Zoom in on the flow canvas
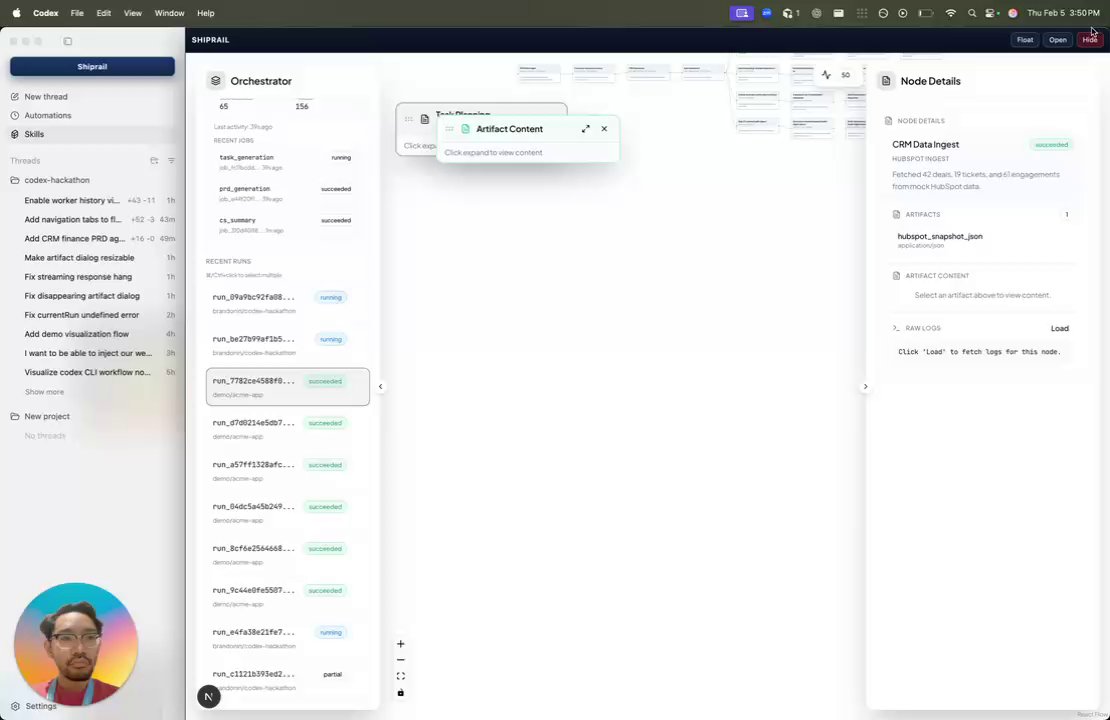 tap(401, 644)
